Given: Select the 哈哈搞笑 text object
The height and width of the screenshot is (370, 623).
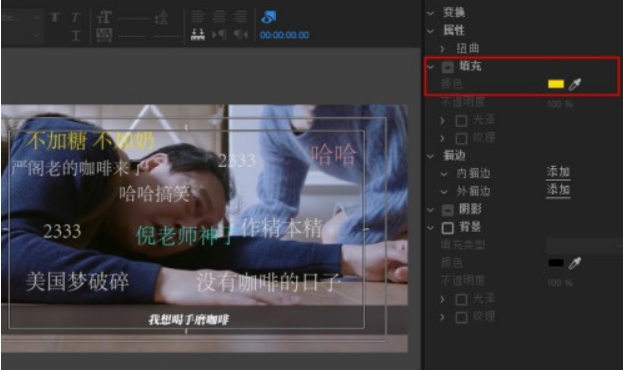Looking at the screenshot, I should tap(154, 194).
